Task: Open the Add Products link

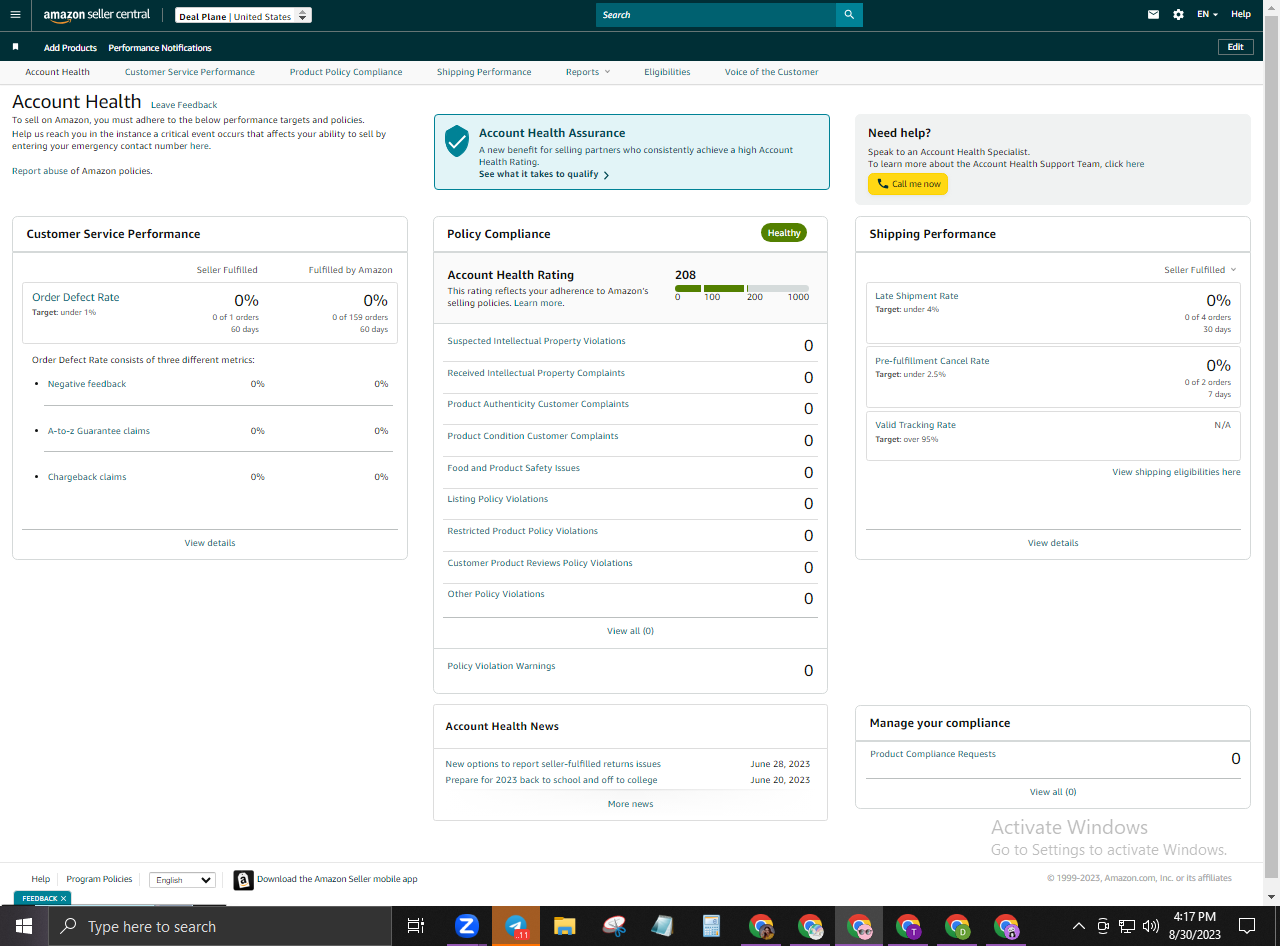Action: pyautogui.click(x=70, y=48)
